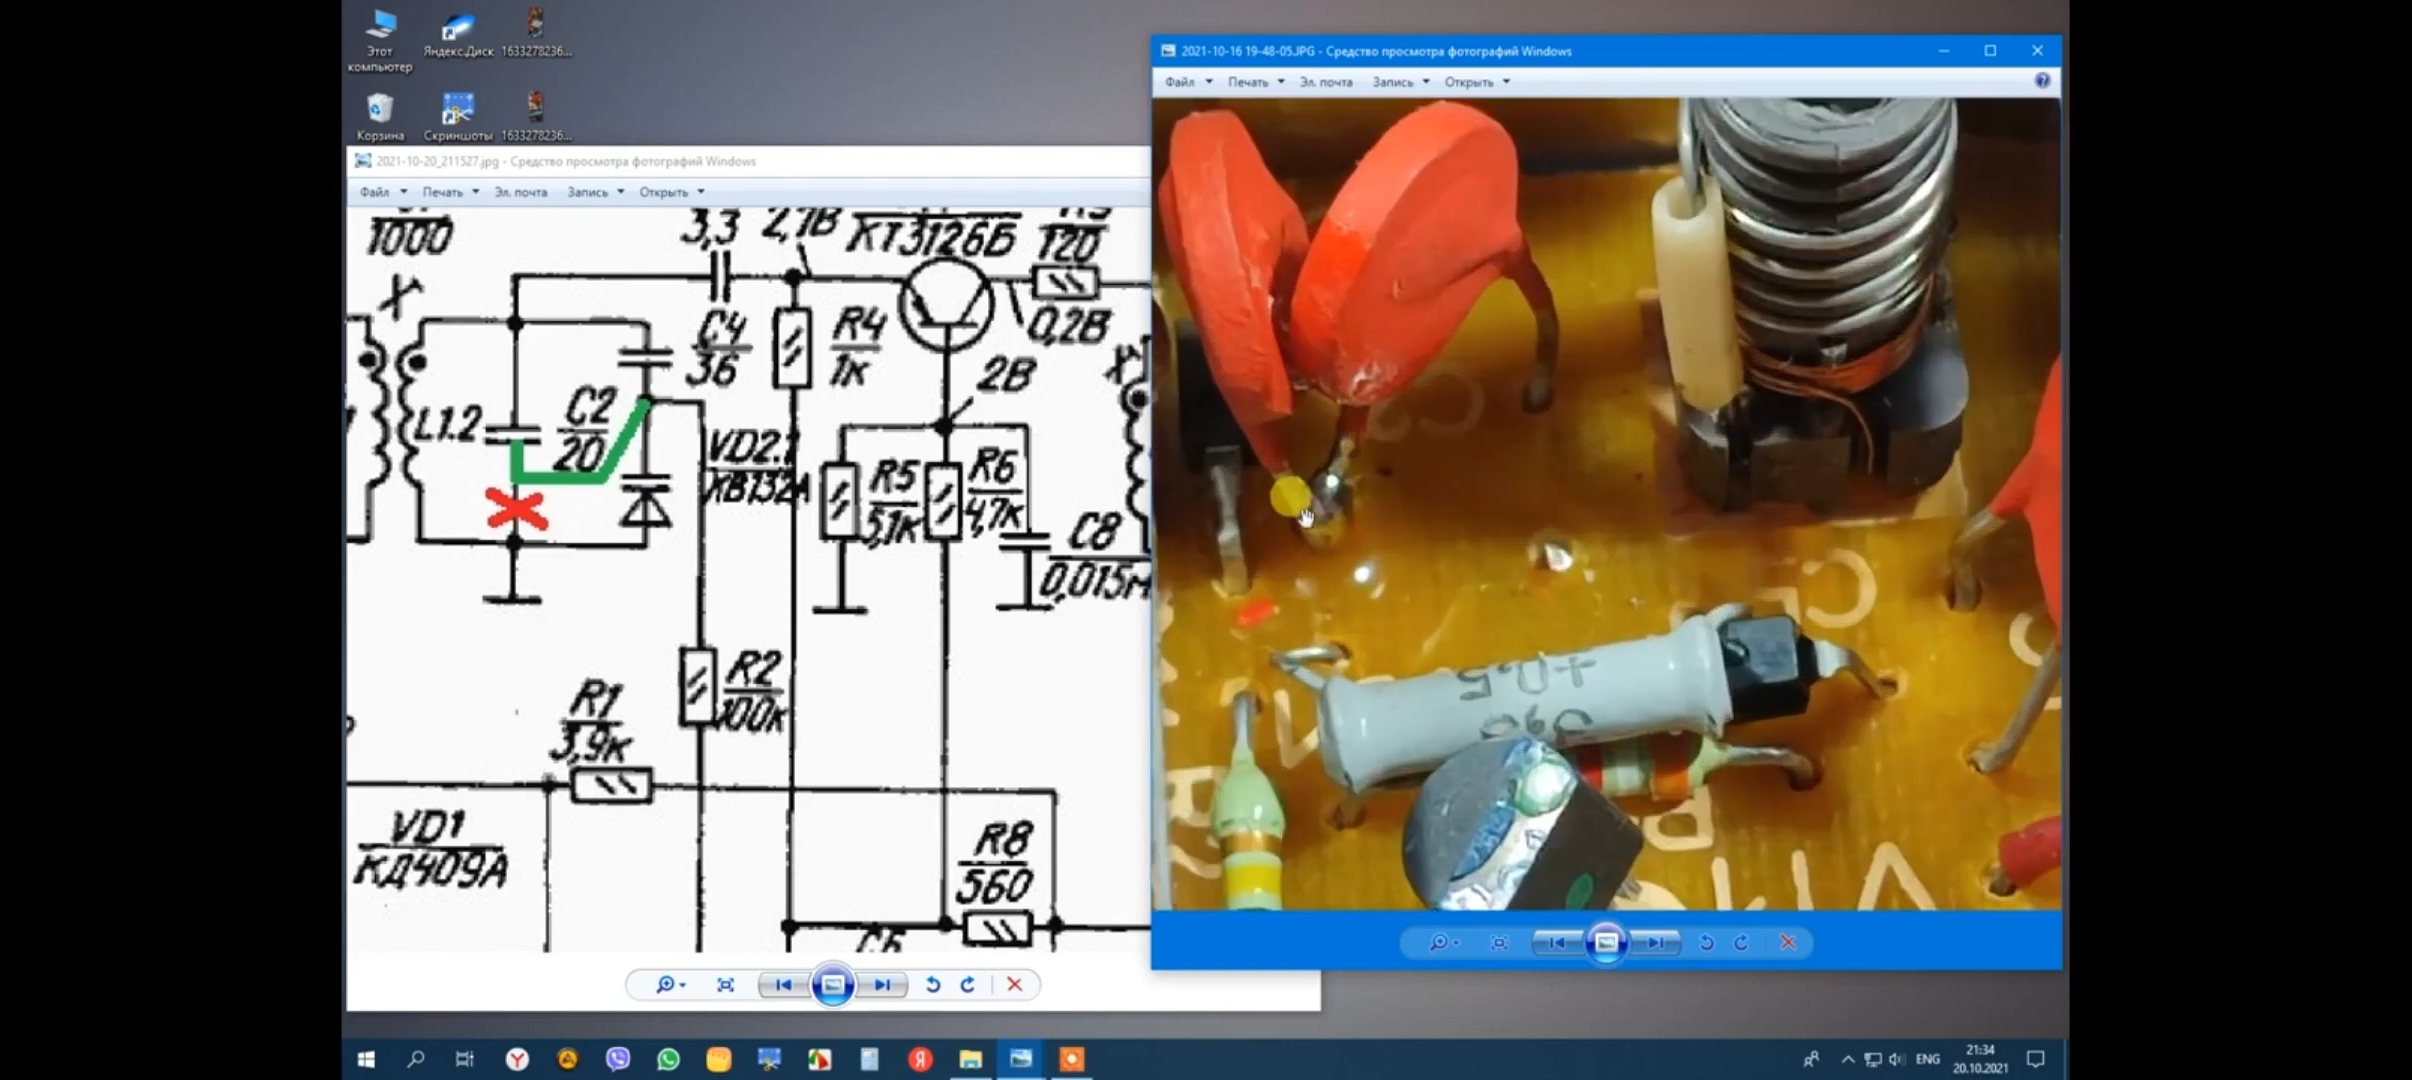Viewport: 2412px width, 1080px height.
Task: Go to next photo in right viewer
Action: pyautogui.click(x=1656, y=942)
